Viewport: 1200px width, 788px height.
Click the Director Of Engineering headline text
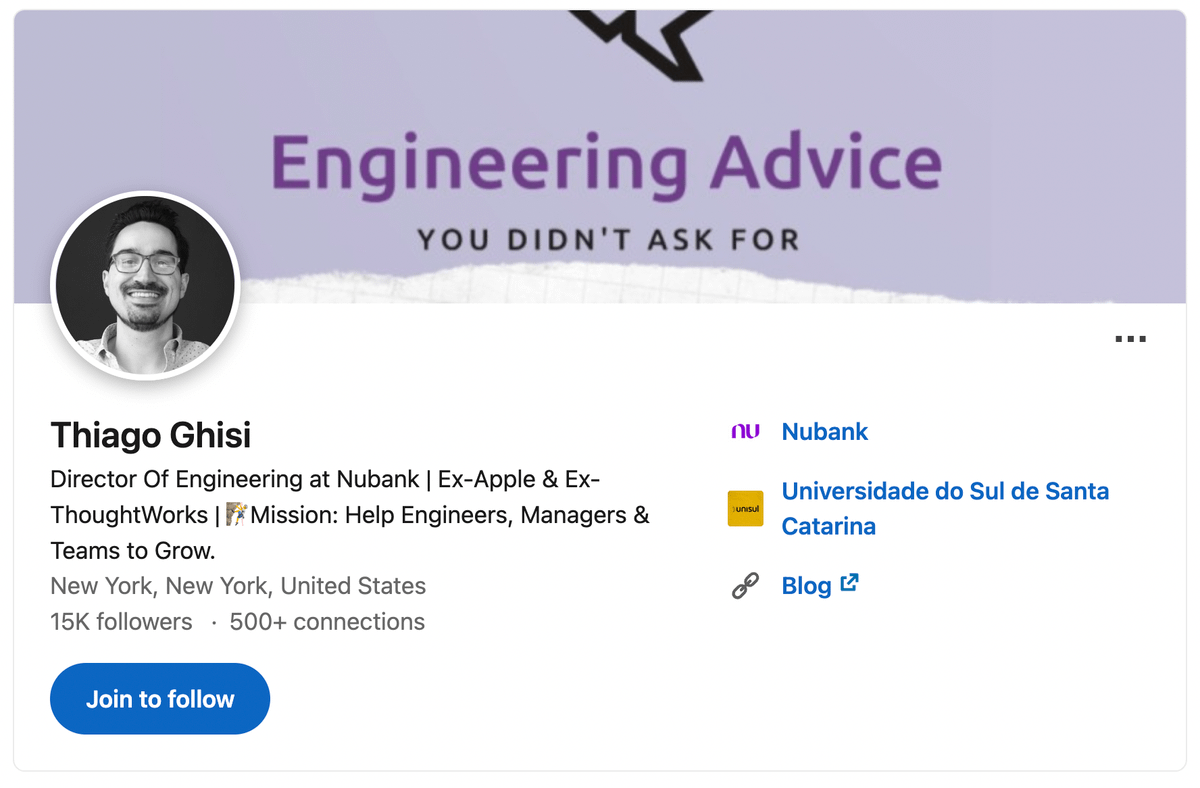350,515
